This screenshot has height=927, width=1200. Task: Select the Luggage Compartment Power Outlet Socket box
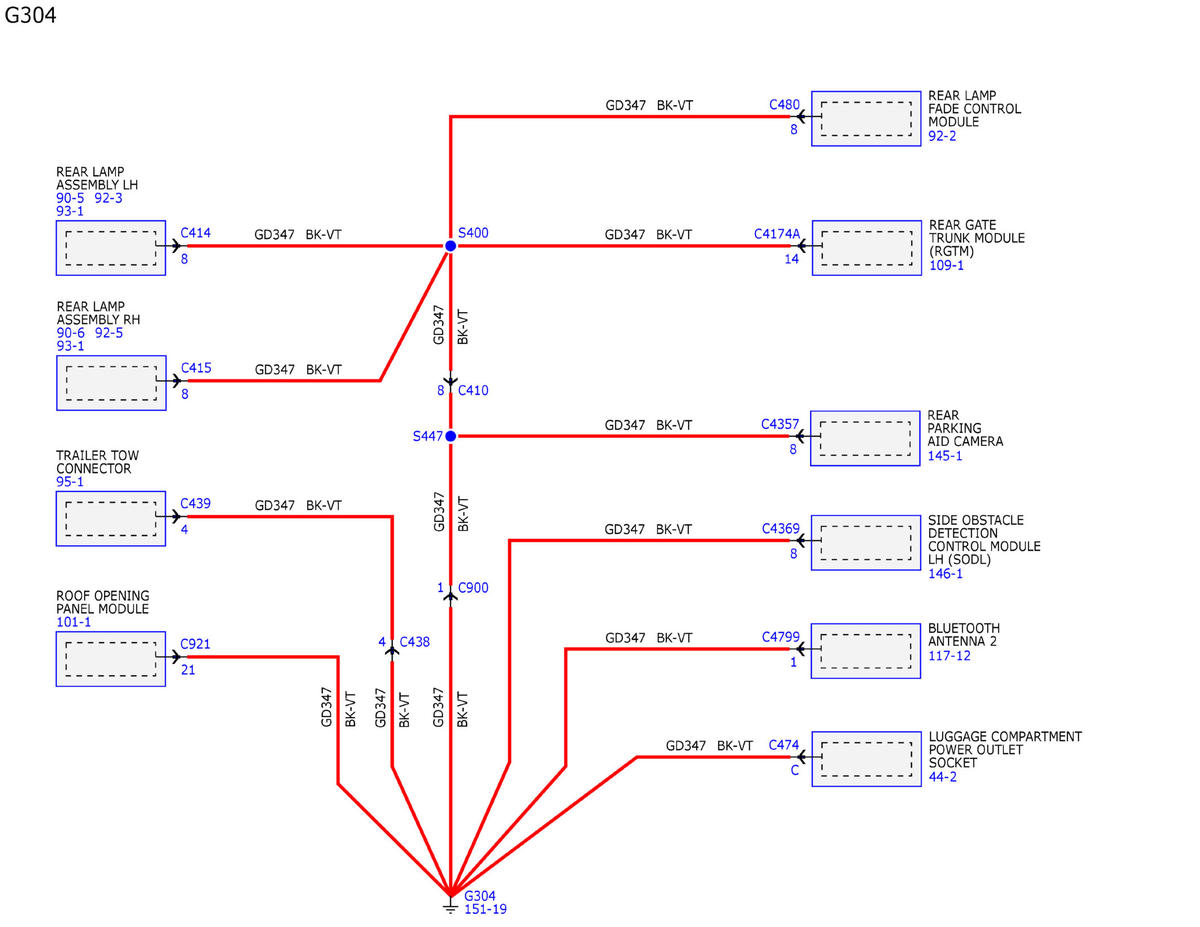[866, 760]
